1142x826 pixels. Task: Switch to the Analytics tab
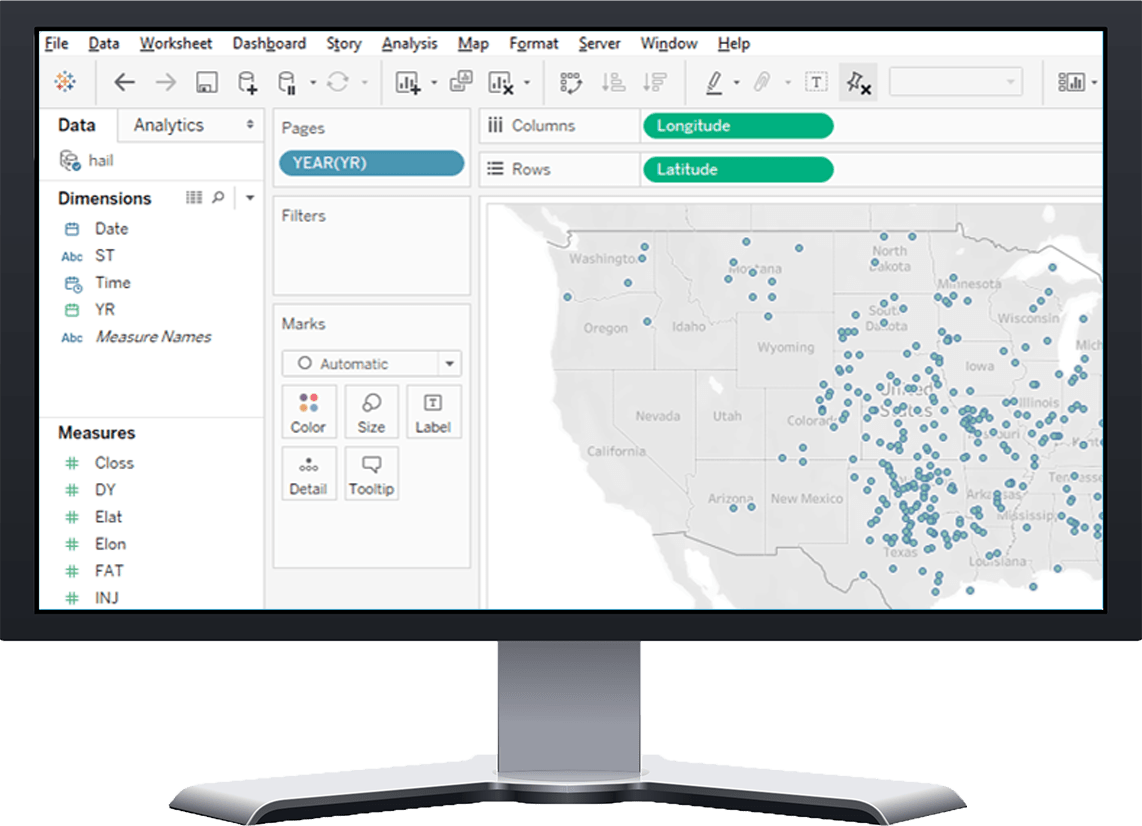point(170,125)
